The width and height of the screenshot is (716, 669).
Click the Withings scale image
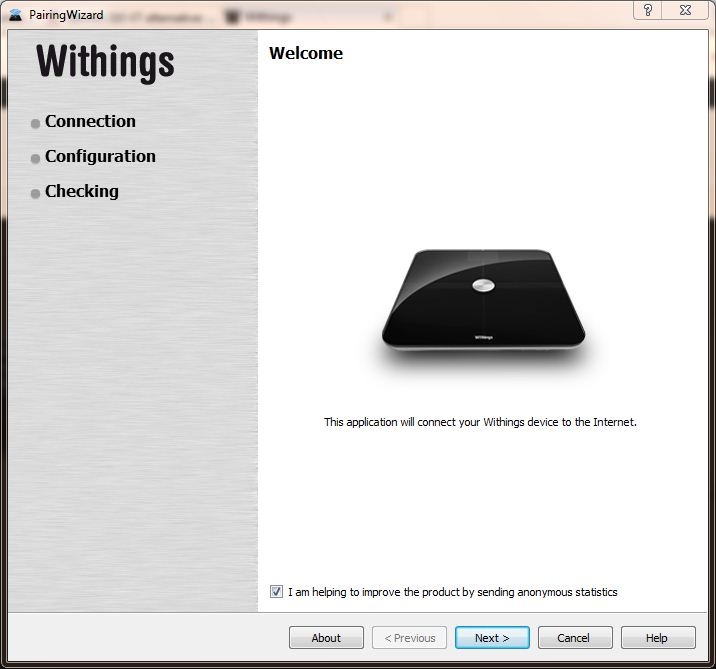click(x=484, y=301)
